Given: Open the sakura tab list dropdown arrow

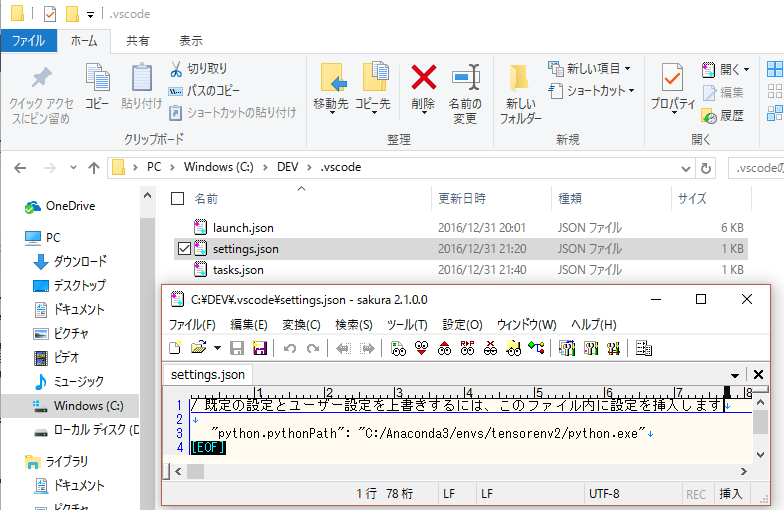Looking at the screenshot, I should click(734, 375).
